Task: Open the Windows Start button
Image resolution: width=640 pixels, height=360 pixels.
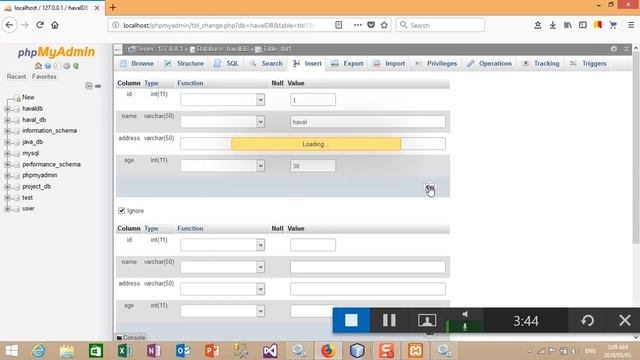Action: (x=11, y=351)
